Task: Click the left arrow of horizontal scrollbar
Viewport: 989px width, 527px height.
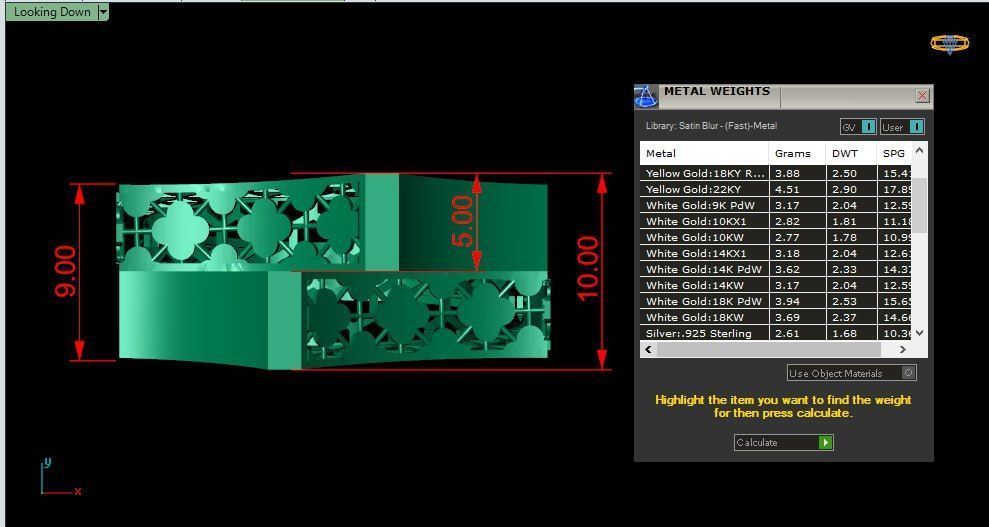Action: [649, 349]
